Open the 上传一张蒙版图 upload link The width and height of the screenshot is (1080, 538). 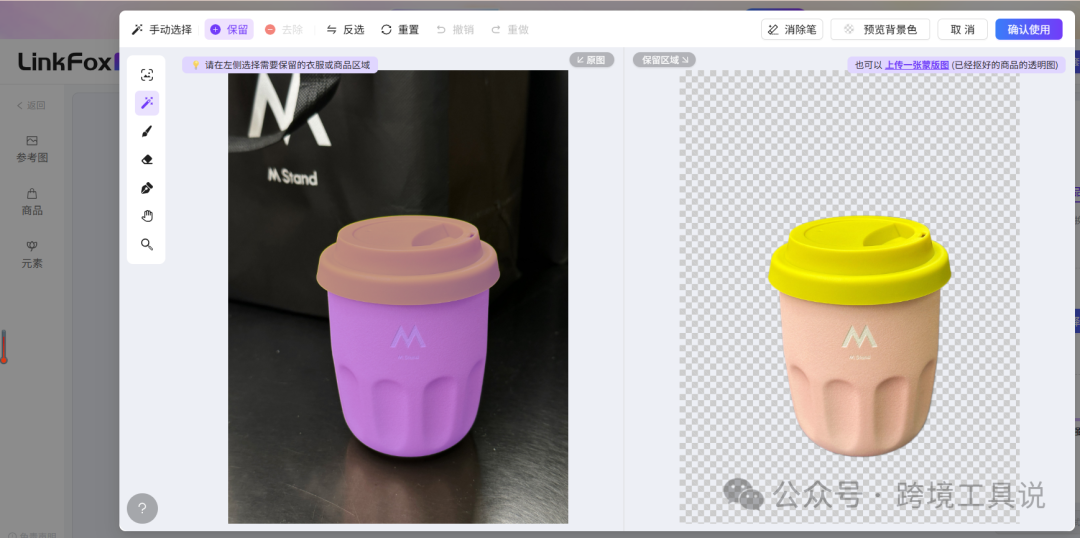coord(917,65)
